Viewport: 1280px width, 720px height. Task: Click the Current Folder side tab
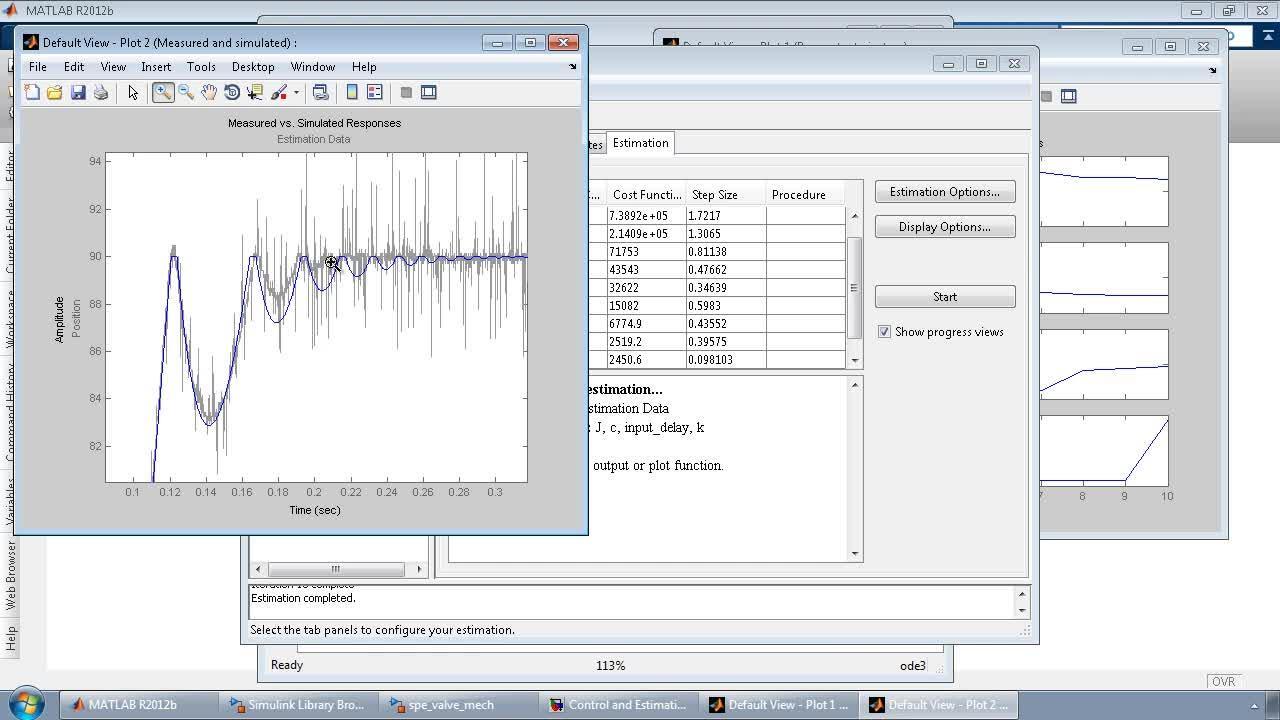(x=11, y=237)
